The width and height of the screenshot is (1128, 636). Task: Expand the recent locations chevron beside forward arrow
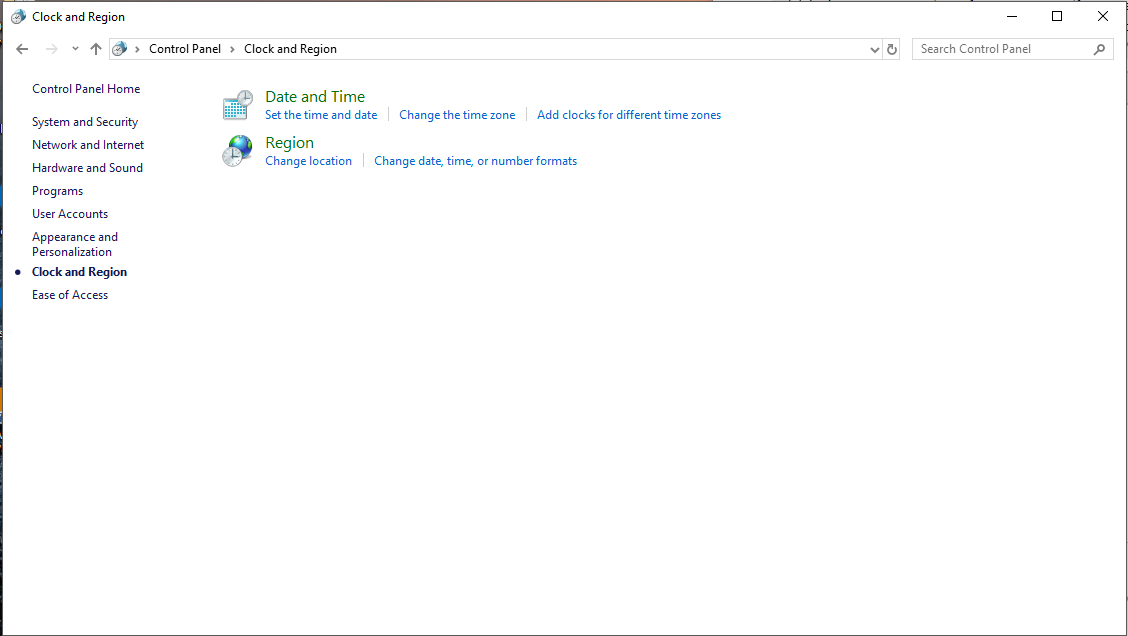74,48
